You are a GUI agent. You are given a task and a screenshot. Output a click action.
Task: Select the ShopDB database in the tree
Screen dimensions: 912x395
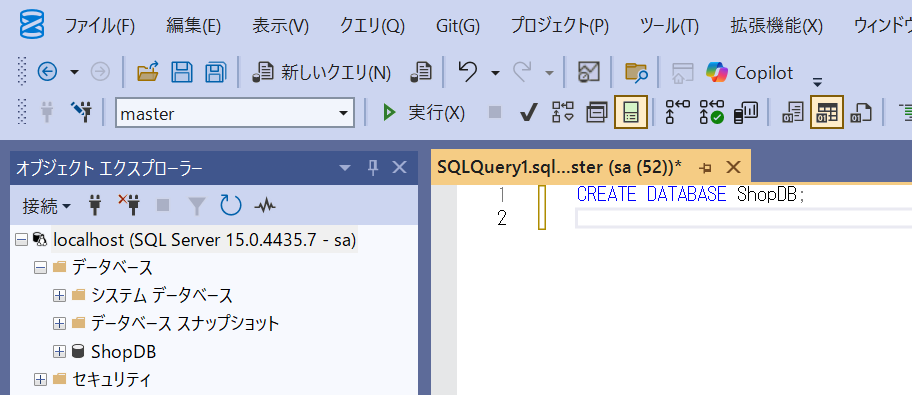click(123, 352)
